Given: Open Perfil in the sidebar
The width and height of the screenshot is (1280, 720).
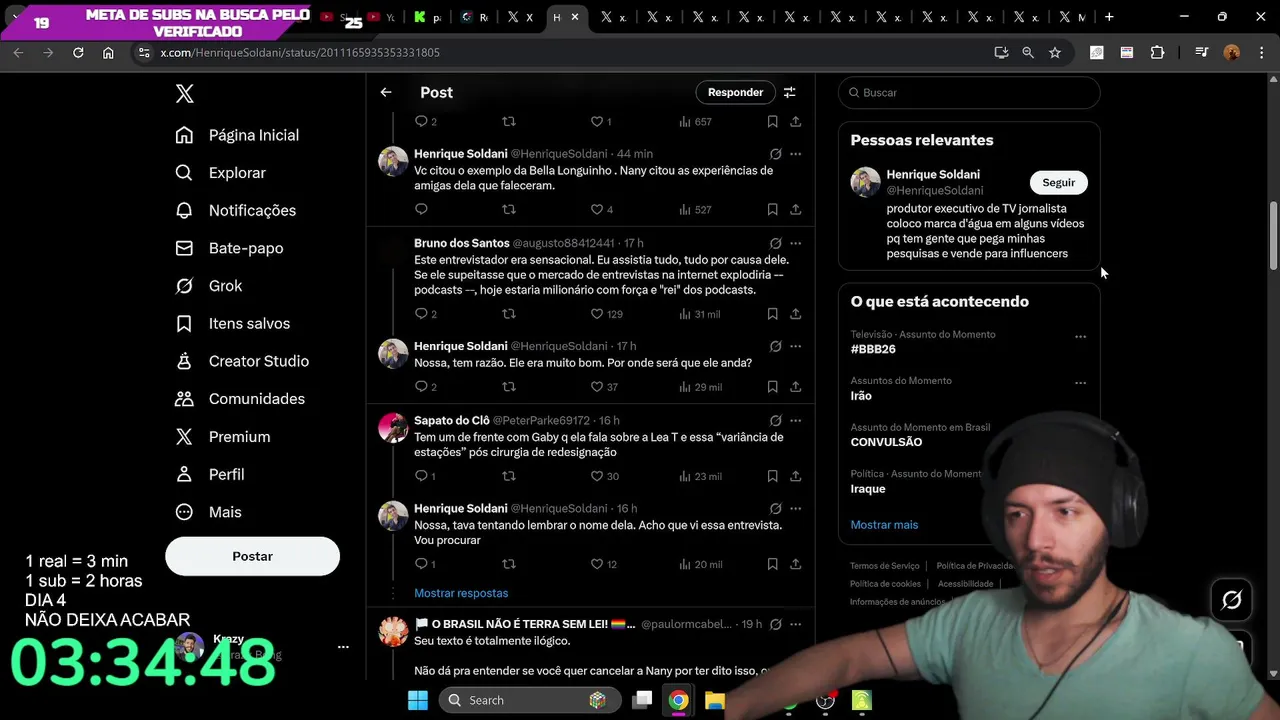Looking at the screenshot, I should tap(210, 474).
